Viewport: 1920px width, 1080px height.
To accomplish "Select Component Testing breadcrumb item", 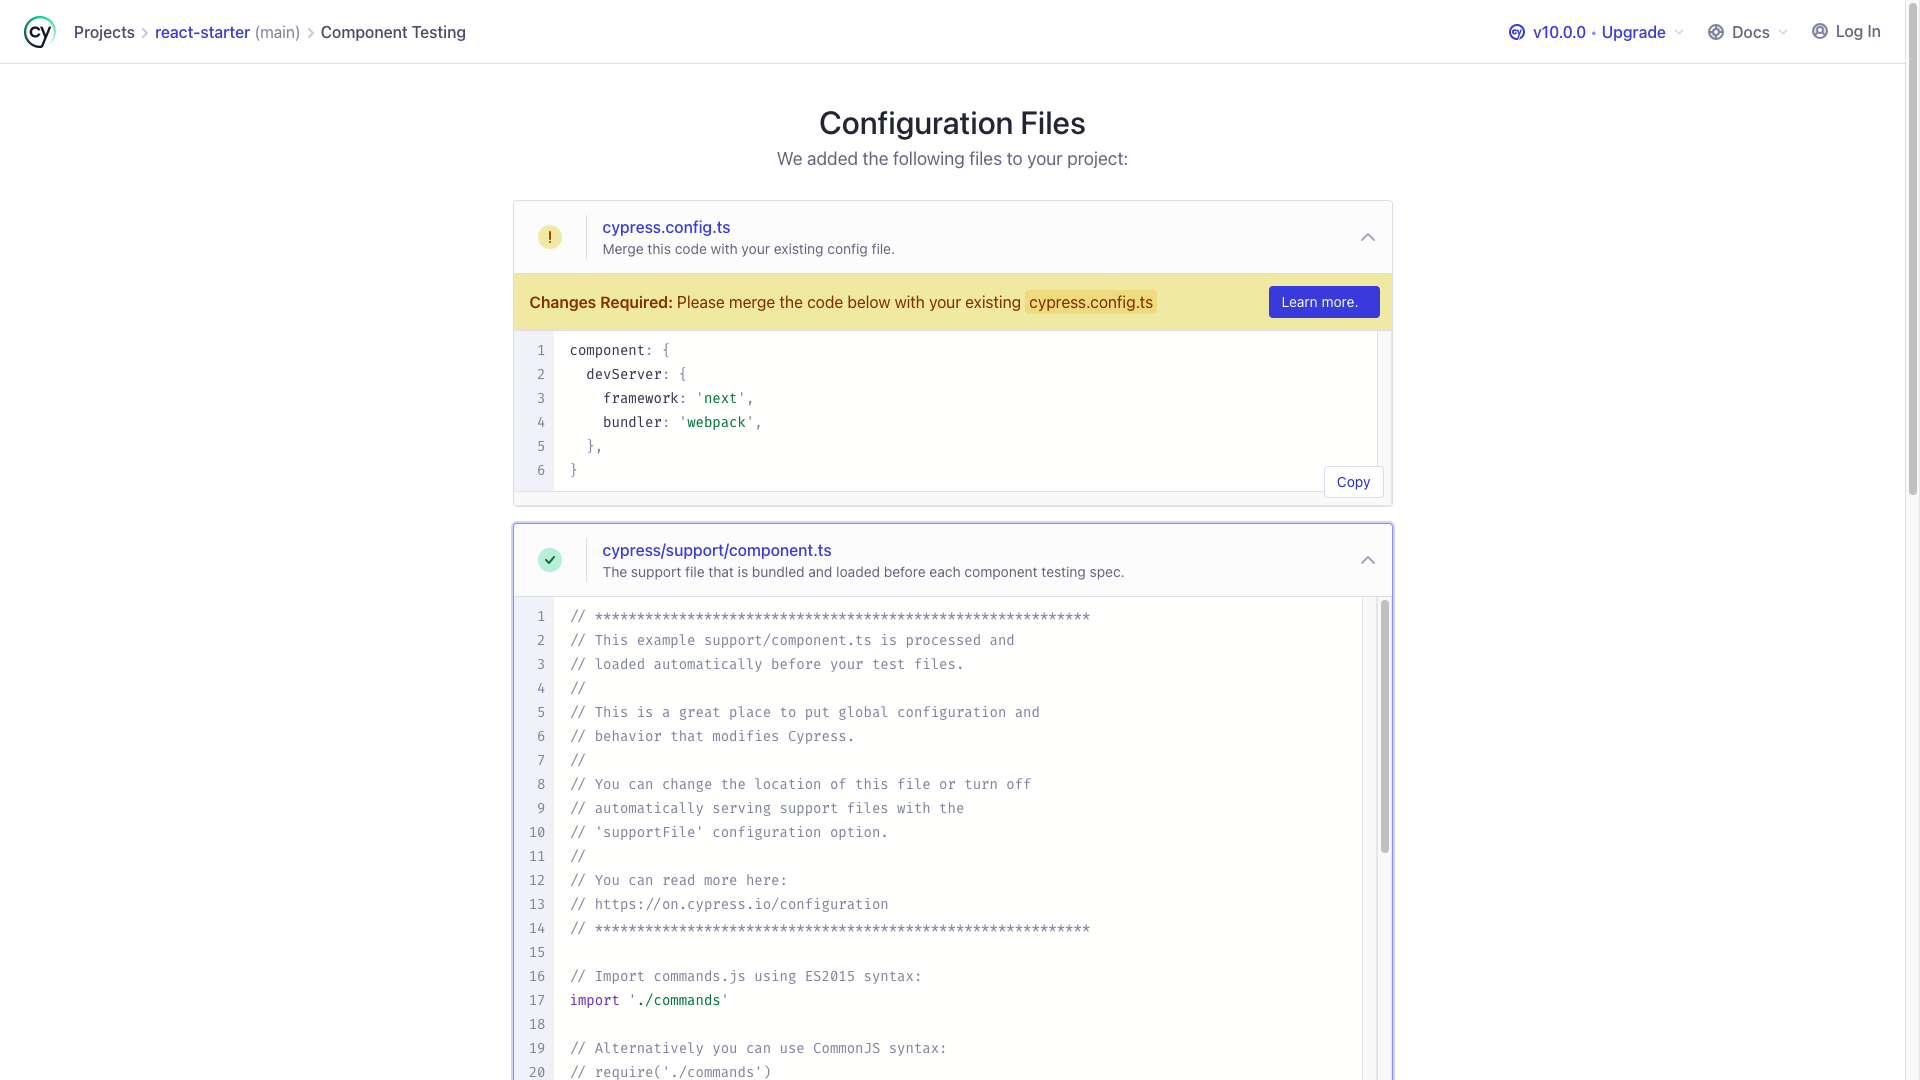I will pos(393,32).
